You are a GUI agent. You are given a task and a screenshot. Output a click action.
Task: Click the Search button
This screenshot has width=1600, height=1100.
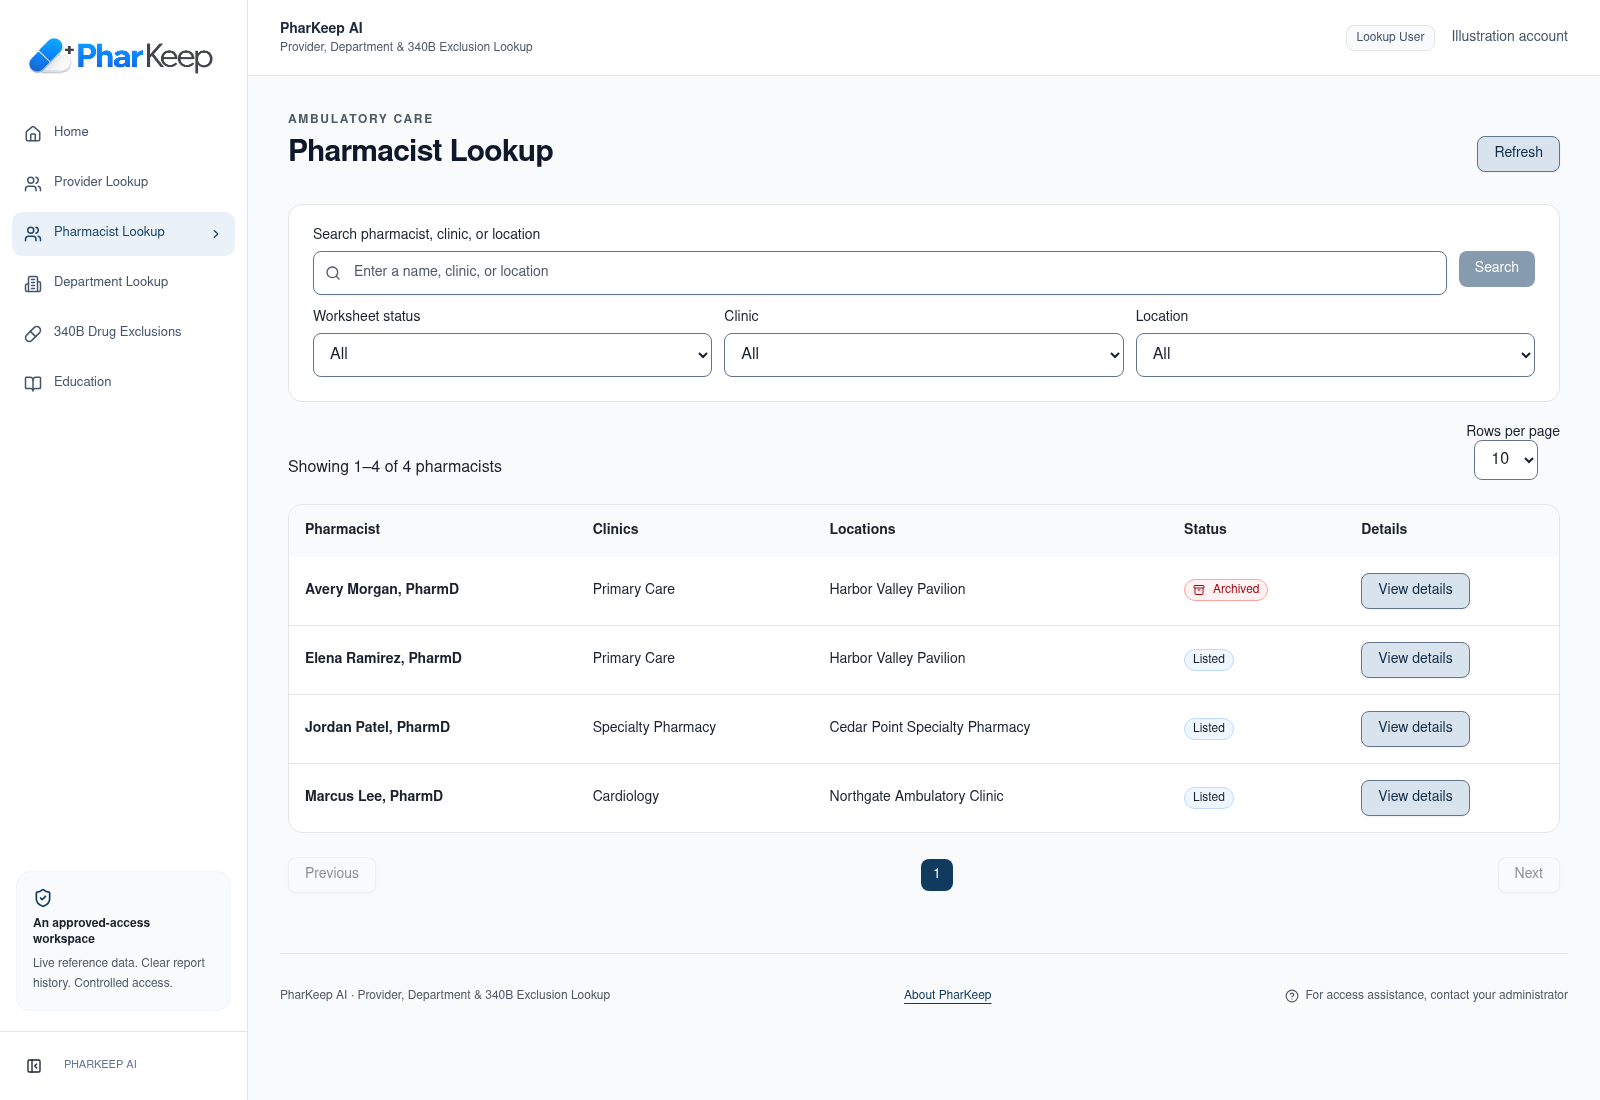tap(1496, 269)
